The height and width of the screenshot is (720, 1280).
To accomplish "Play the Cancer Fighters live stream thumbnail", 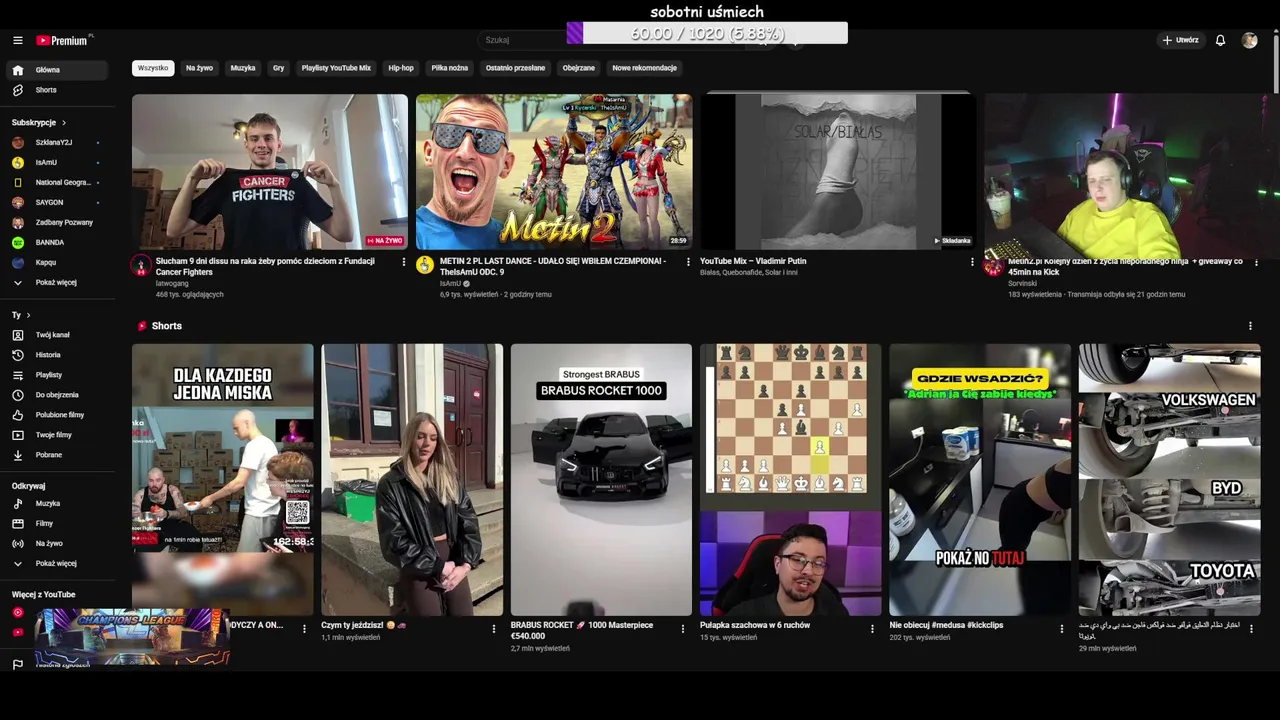I will point(270,172).
